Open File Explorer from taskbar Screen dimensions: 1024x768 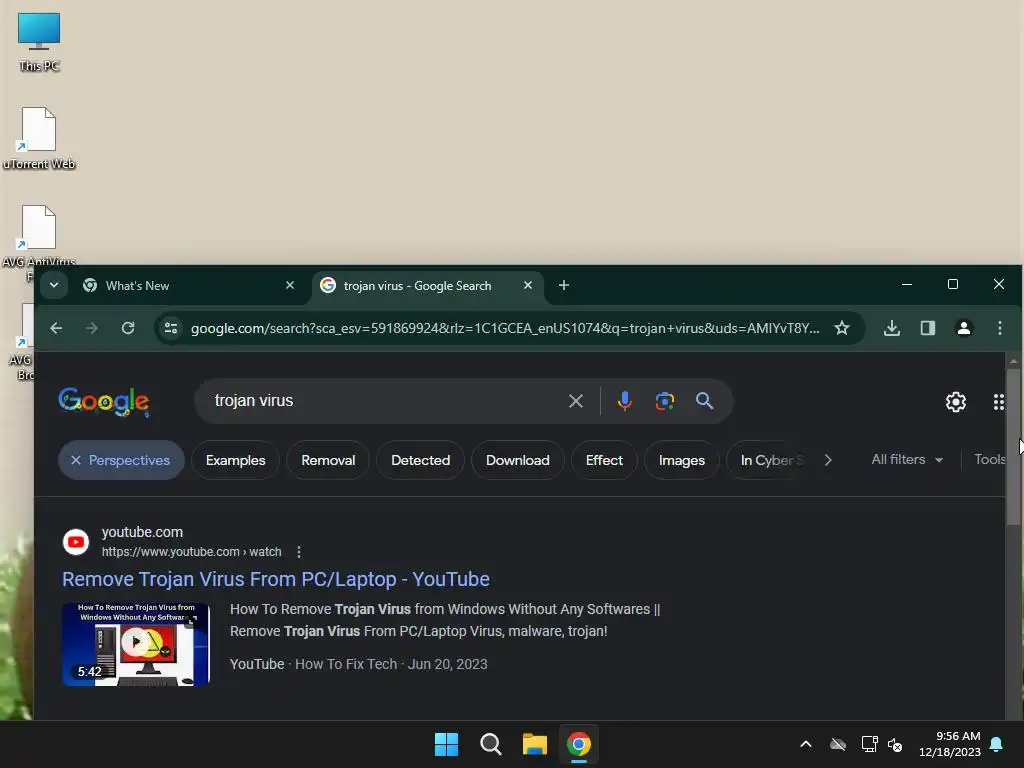[534, 744]
